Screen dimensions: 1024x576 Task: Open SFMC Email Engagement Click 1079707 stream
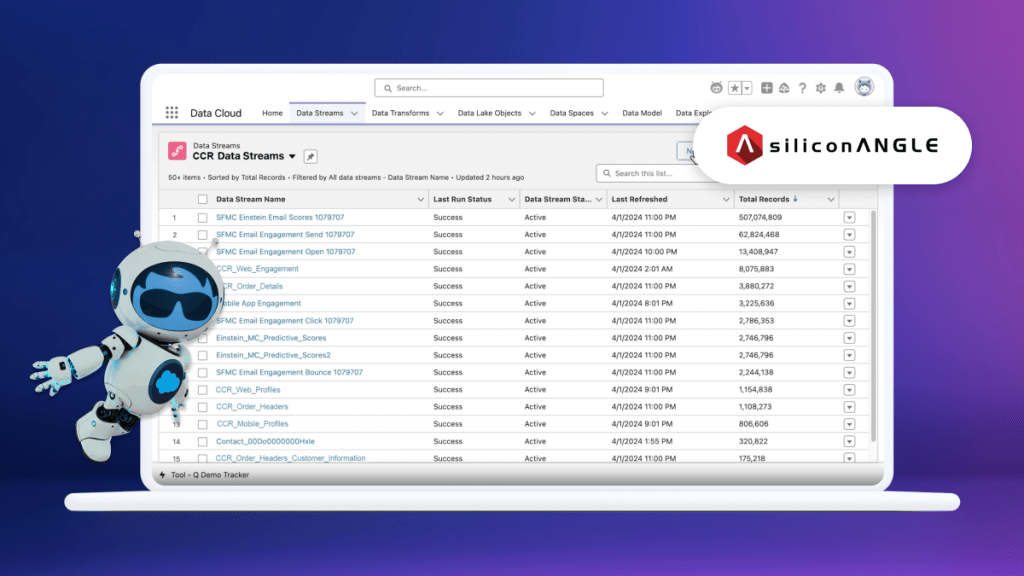pos(285,321)
